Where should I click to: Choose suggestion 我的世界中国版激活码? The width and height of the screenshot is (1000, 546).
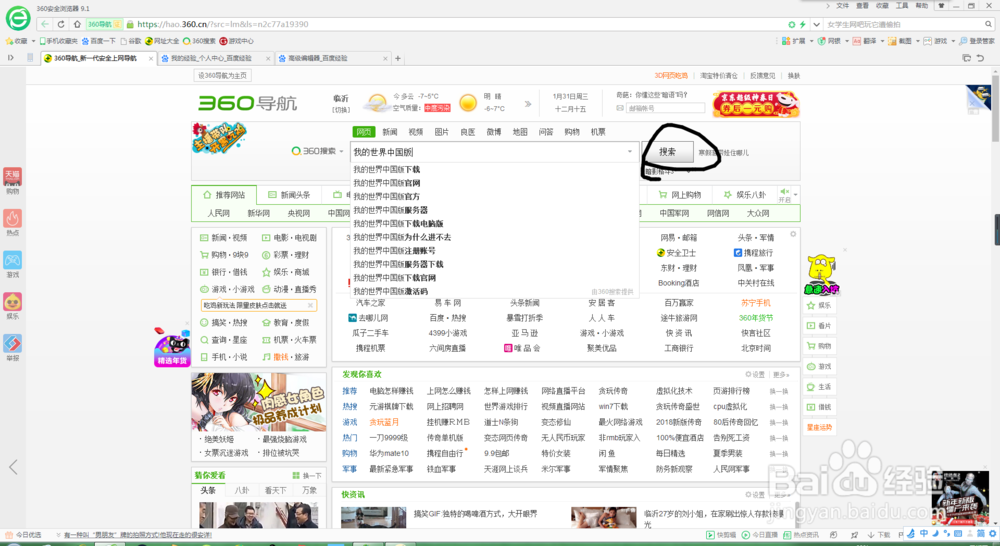390,291
